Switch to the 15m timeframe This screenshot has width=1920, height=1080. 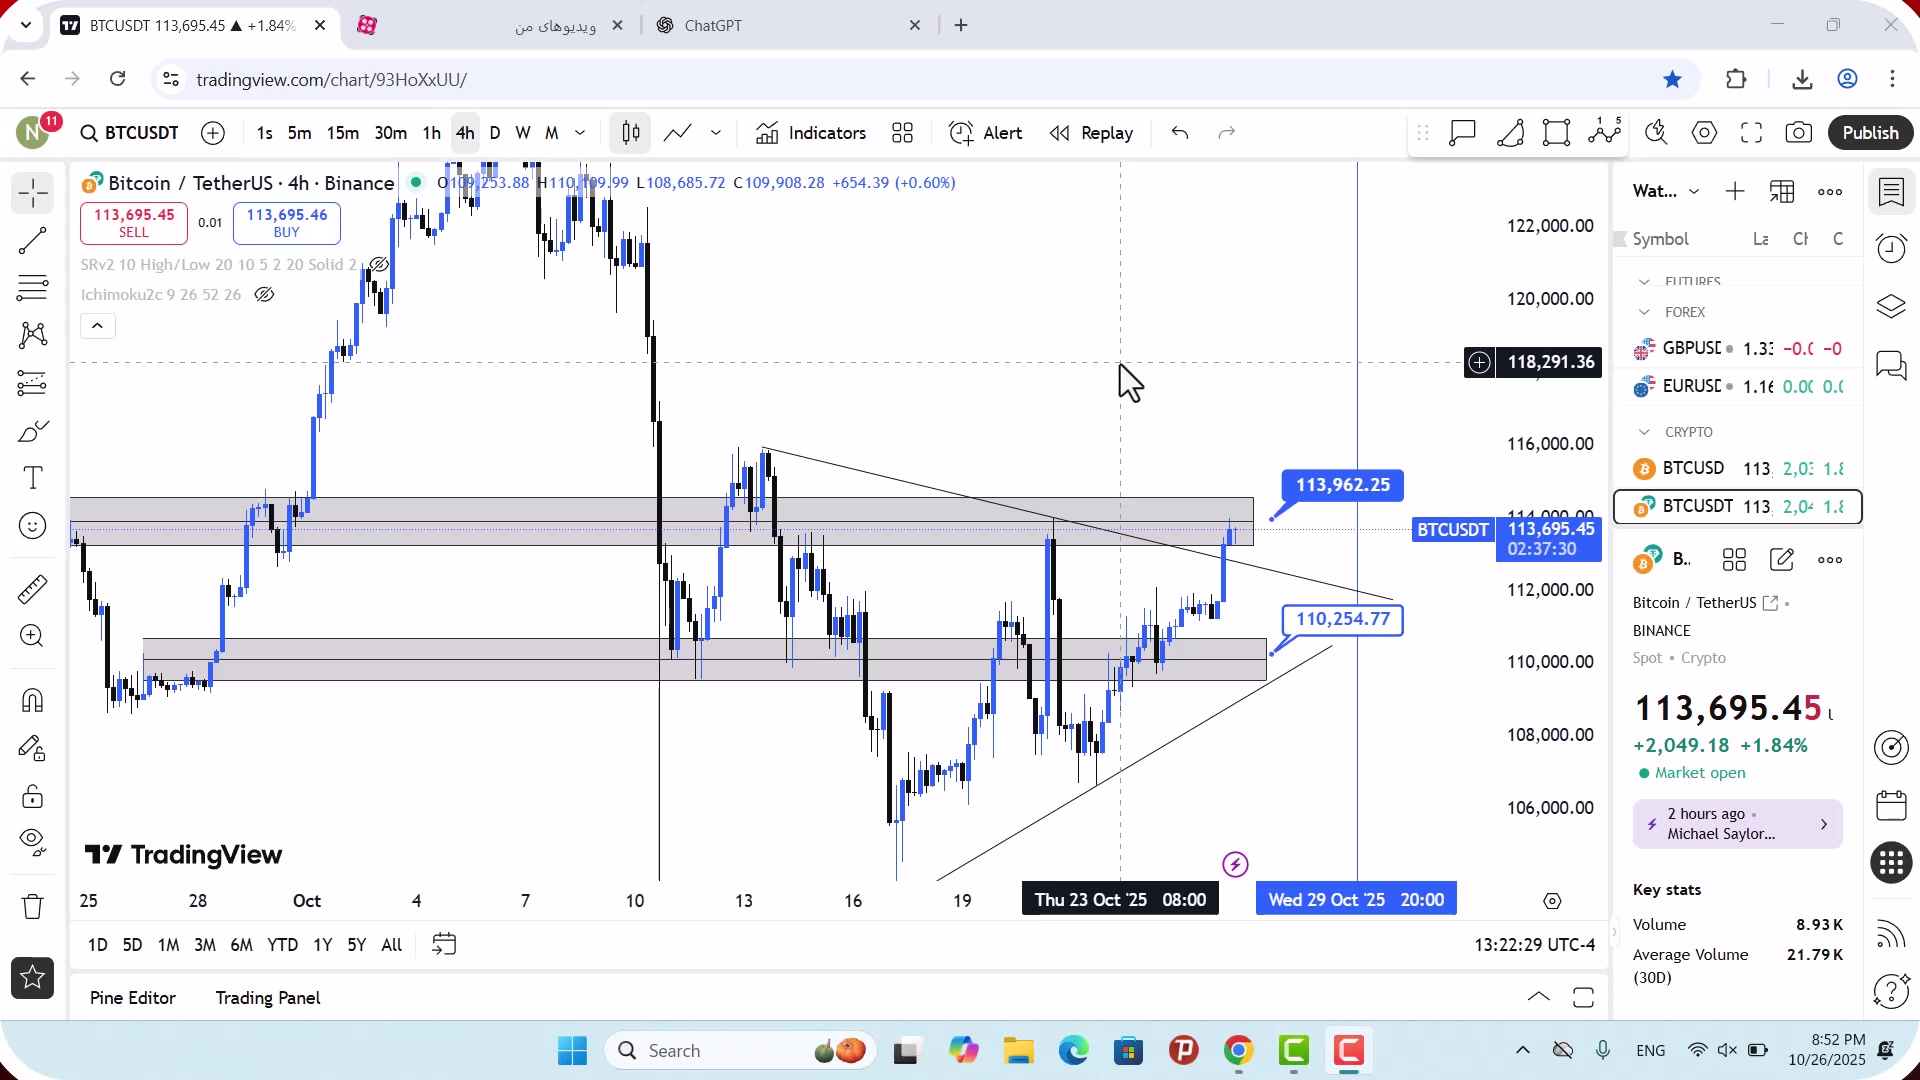[342, 133]
